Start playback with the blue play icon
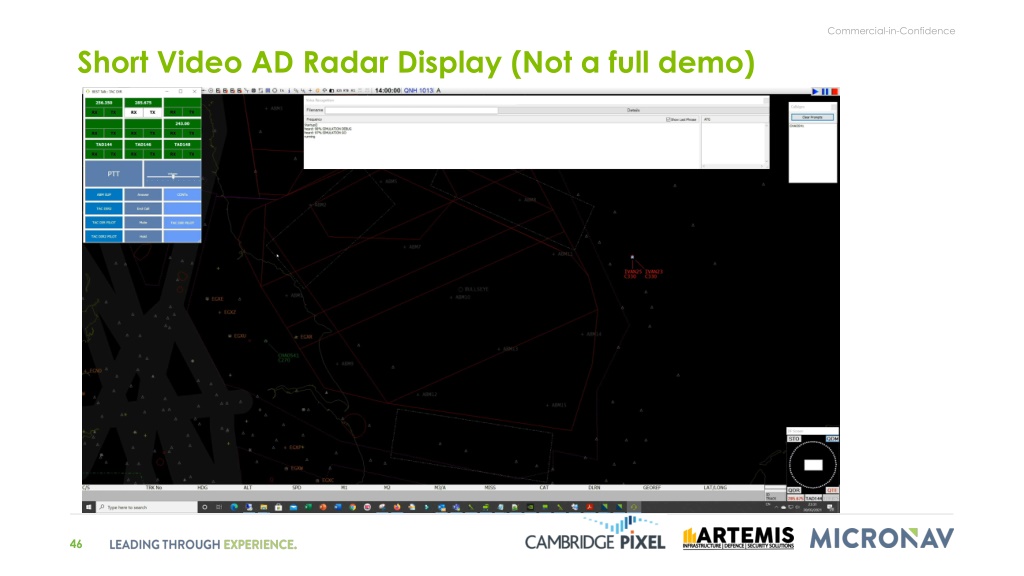The height and width of the screenshot is (576, 1024). click(x=815, y=91)
